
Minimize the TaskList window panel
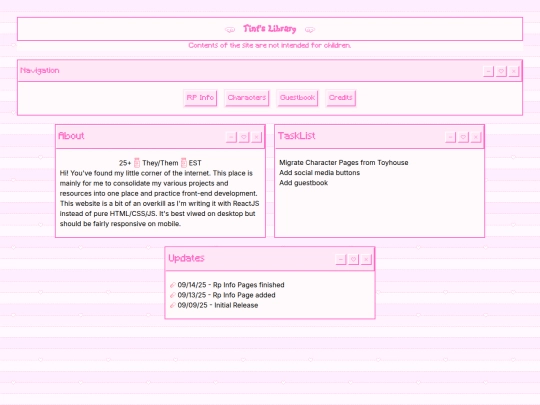click(x=450, y=137)
